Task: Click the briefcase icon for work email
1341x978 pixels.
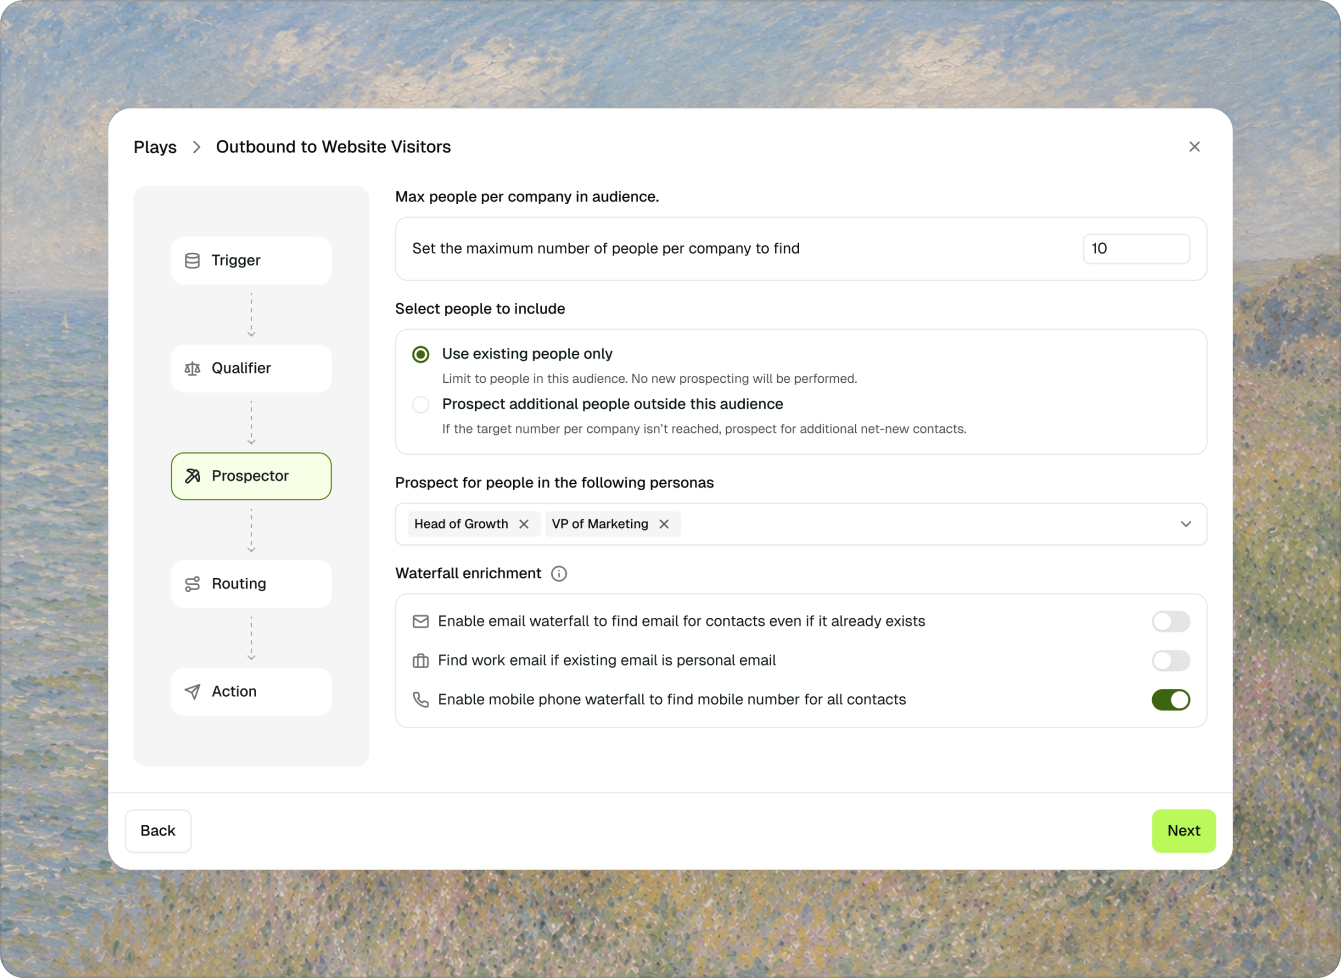Action: pos(421,661)
